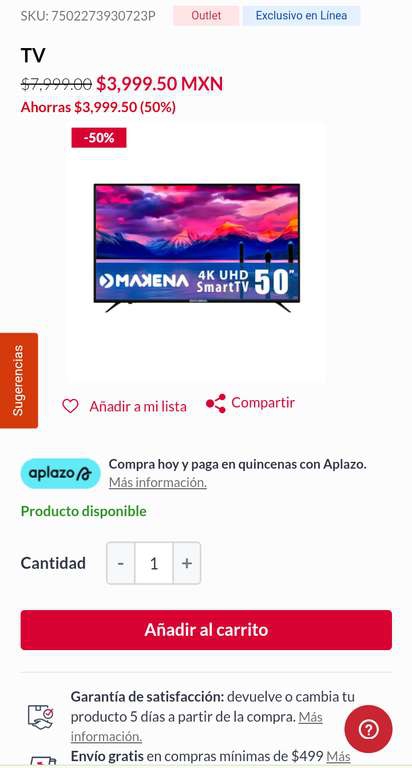412x768 pixels.
Task: Open Aplazo Más información link
Action: tap(158, 482)
